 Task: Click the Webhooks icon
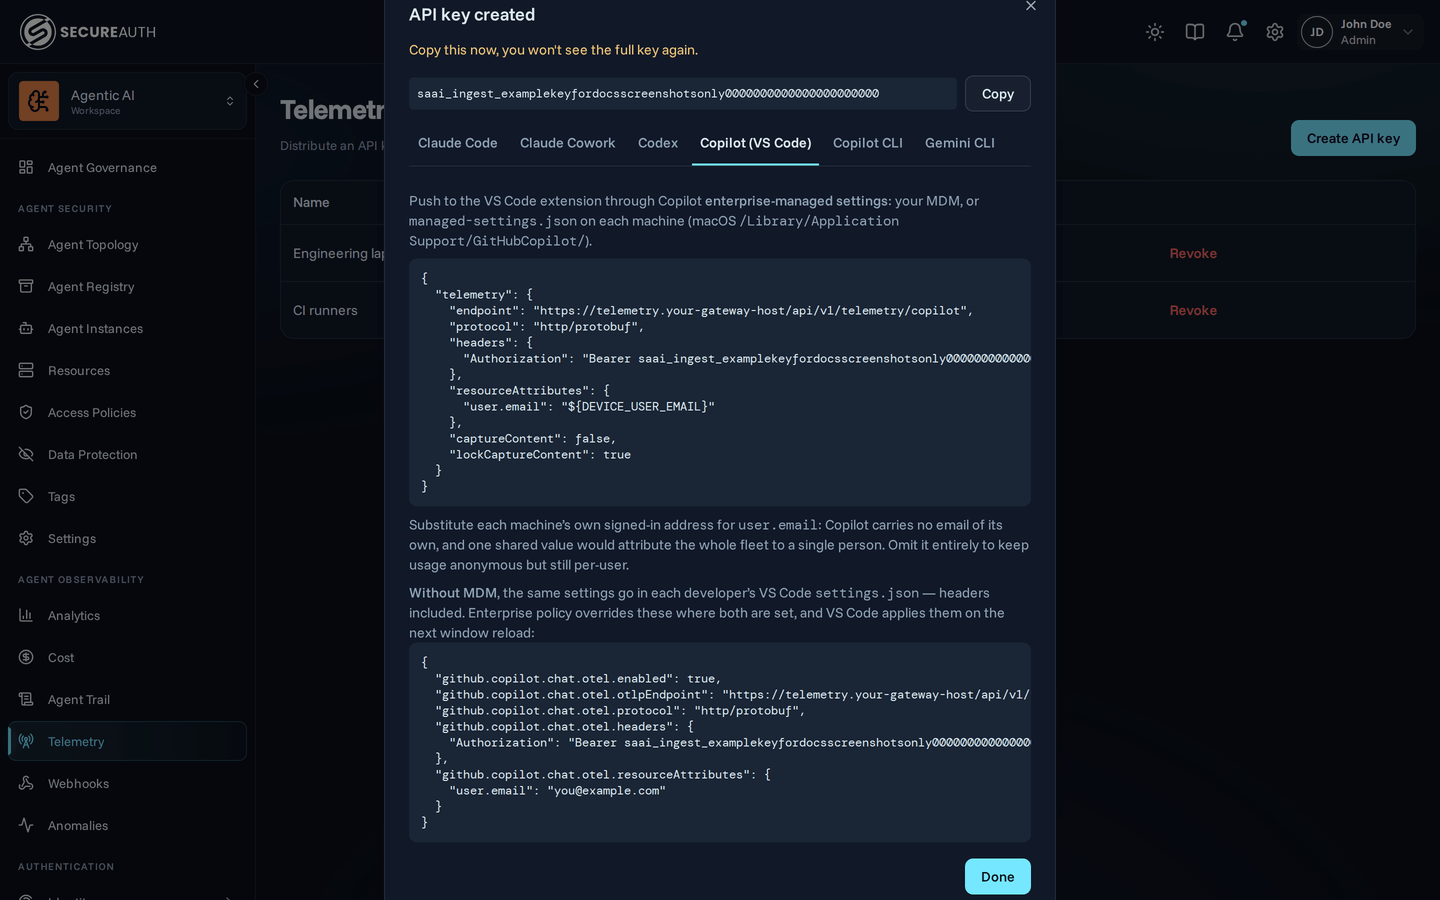(x=26, y=783)
